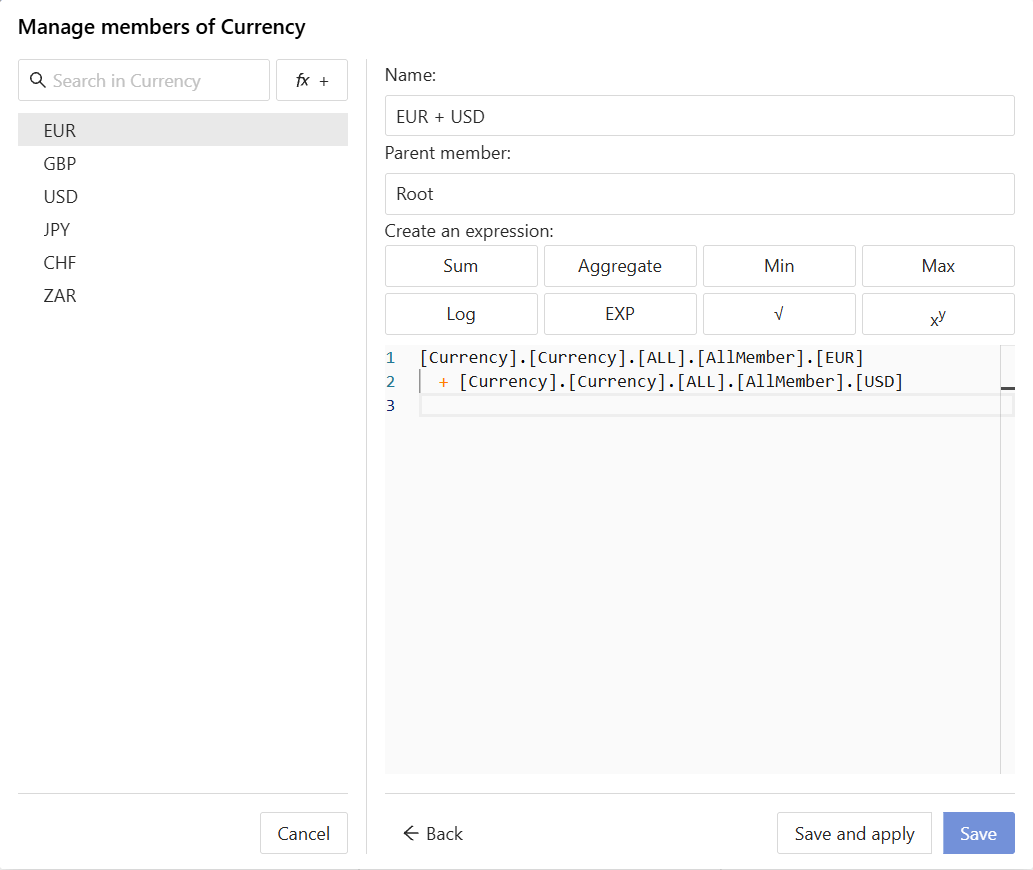Insert the Max function
The width and height of the screenshot is (1033, 870).
pos(938,266)
